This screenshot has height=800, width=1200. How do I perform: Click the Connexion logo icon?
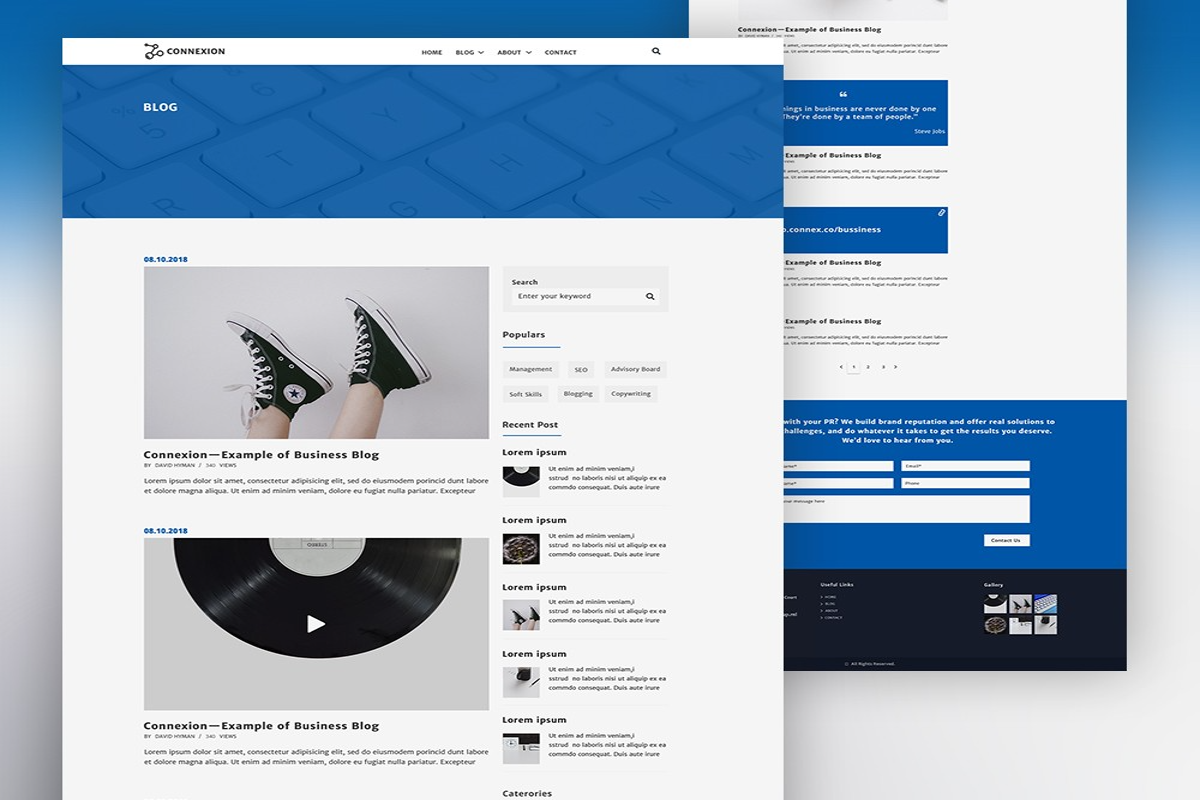152,51
